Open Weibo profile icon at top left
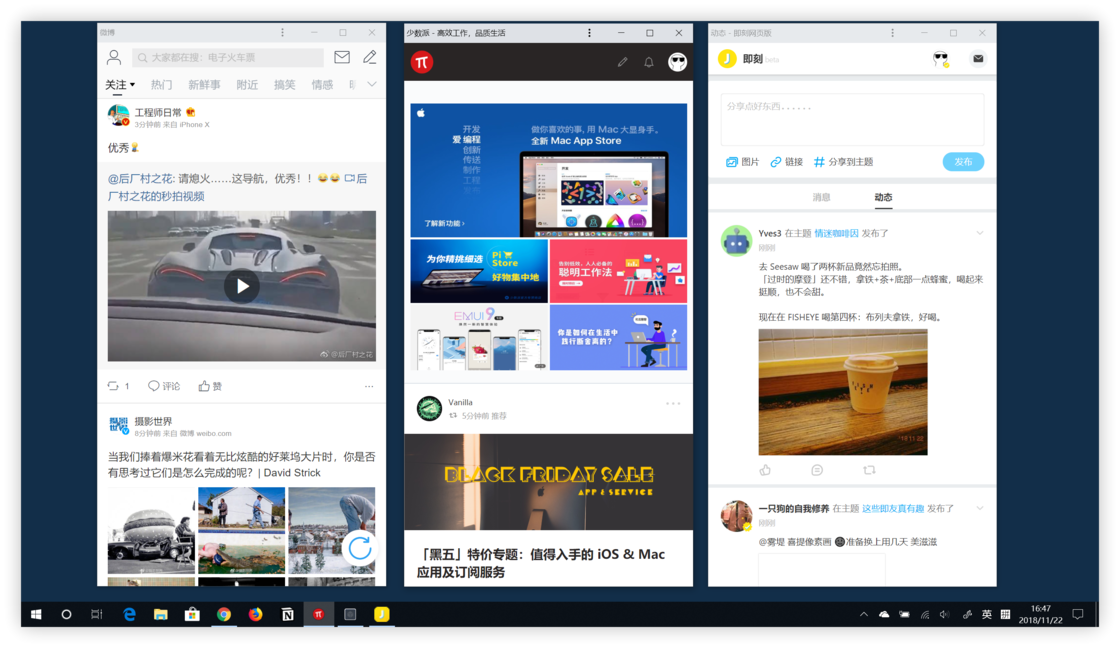 (114, 57)
